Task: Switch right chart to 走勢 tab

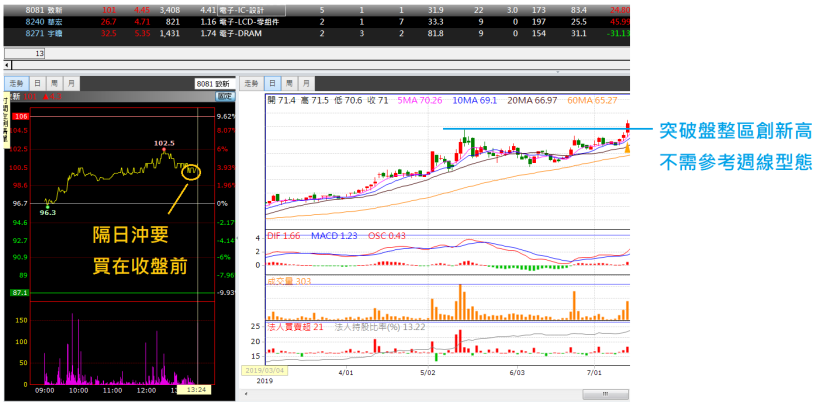Action: (252, 83)
